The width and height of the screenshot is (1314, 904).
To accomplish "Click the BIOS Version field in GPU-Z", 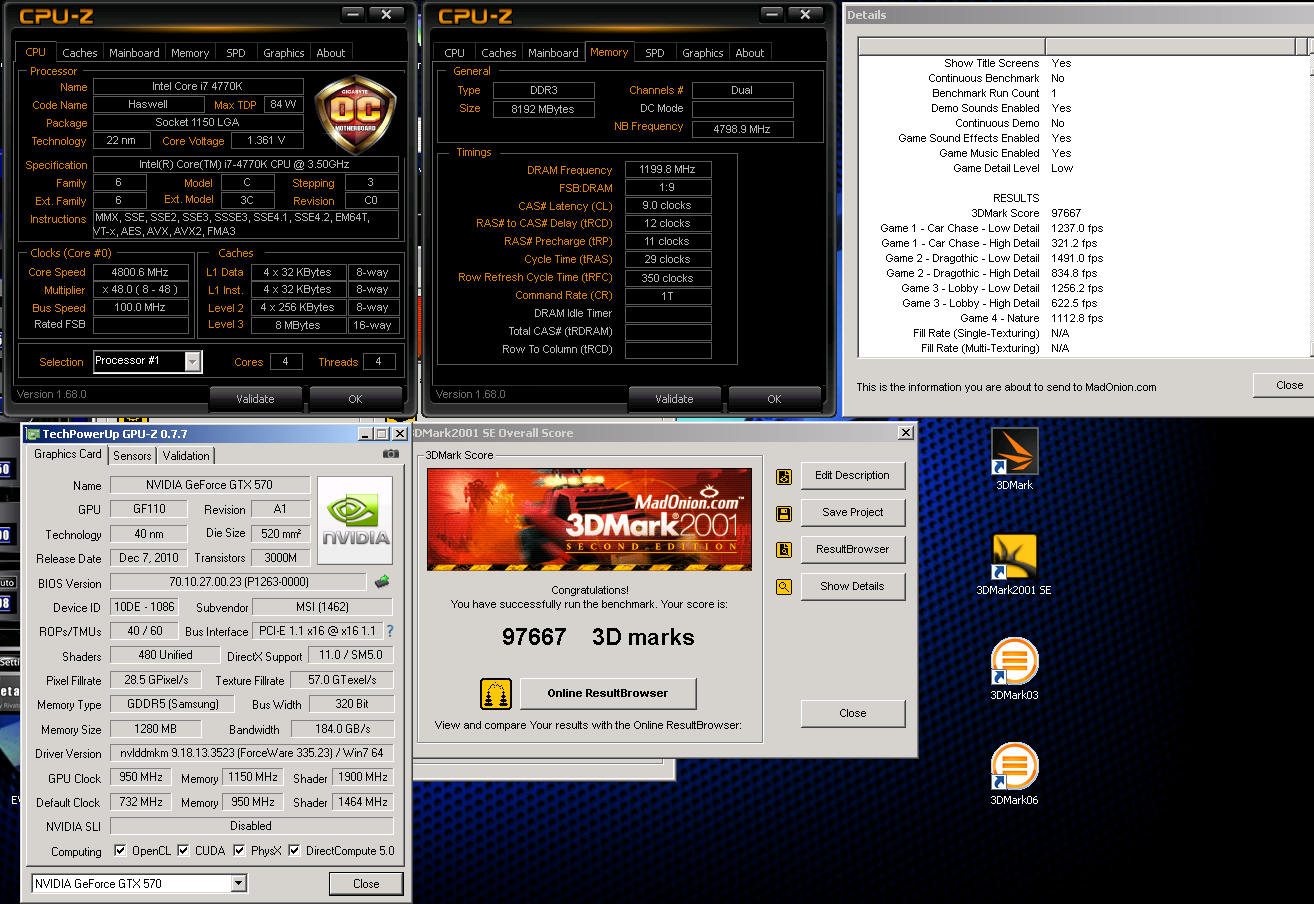I will [238, 582].
